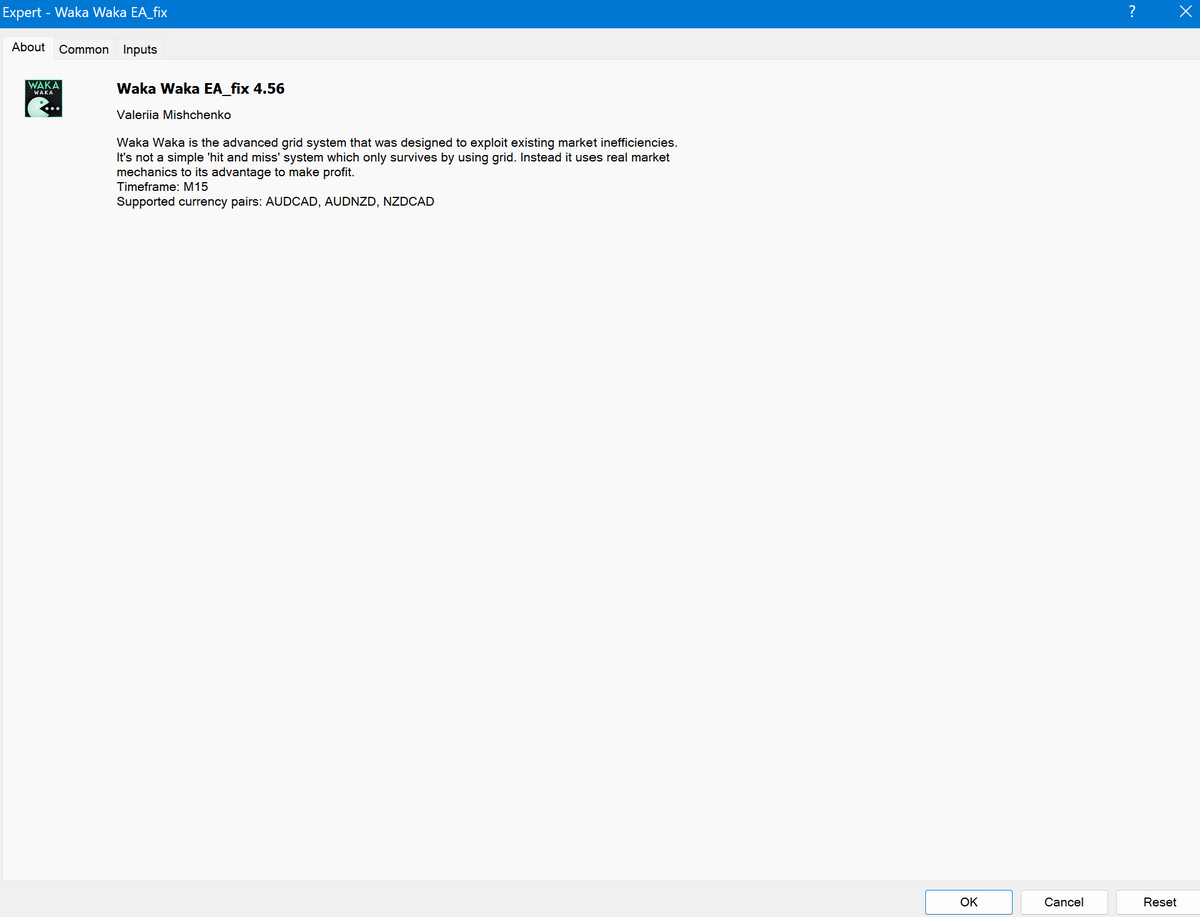Image resolution: width=1200 pixels, height=917 pixels.
Task: Click the NZDCAD currency pair text
Action: [x=408, y=201]
